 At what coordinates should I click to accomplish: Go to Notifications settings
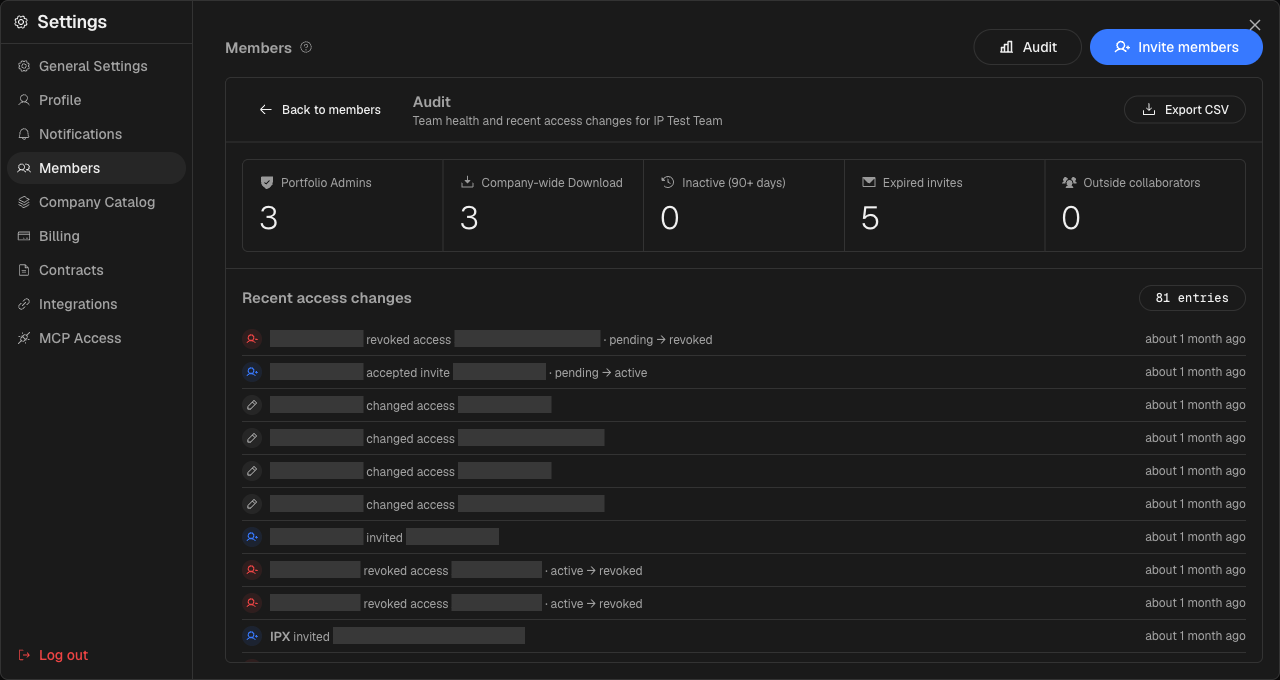[x=96, y=134]
